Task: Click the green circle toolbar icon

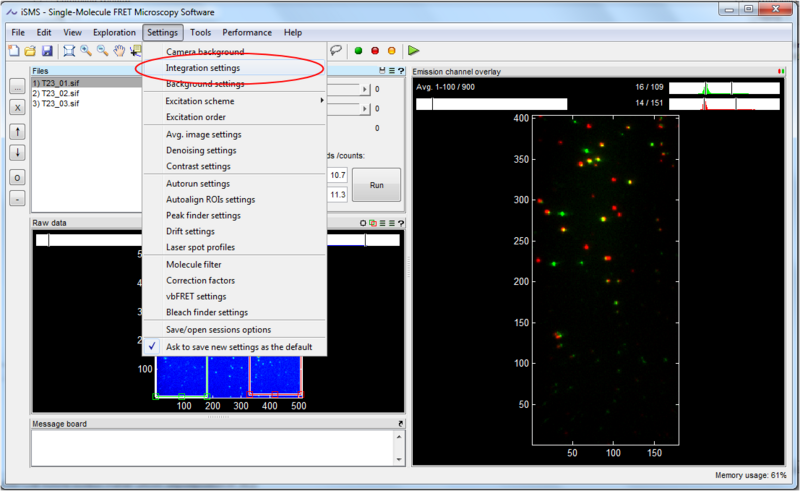Action: coord(358,50)
